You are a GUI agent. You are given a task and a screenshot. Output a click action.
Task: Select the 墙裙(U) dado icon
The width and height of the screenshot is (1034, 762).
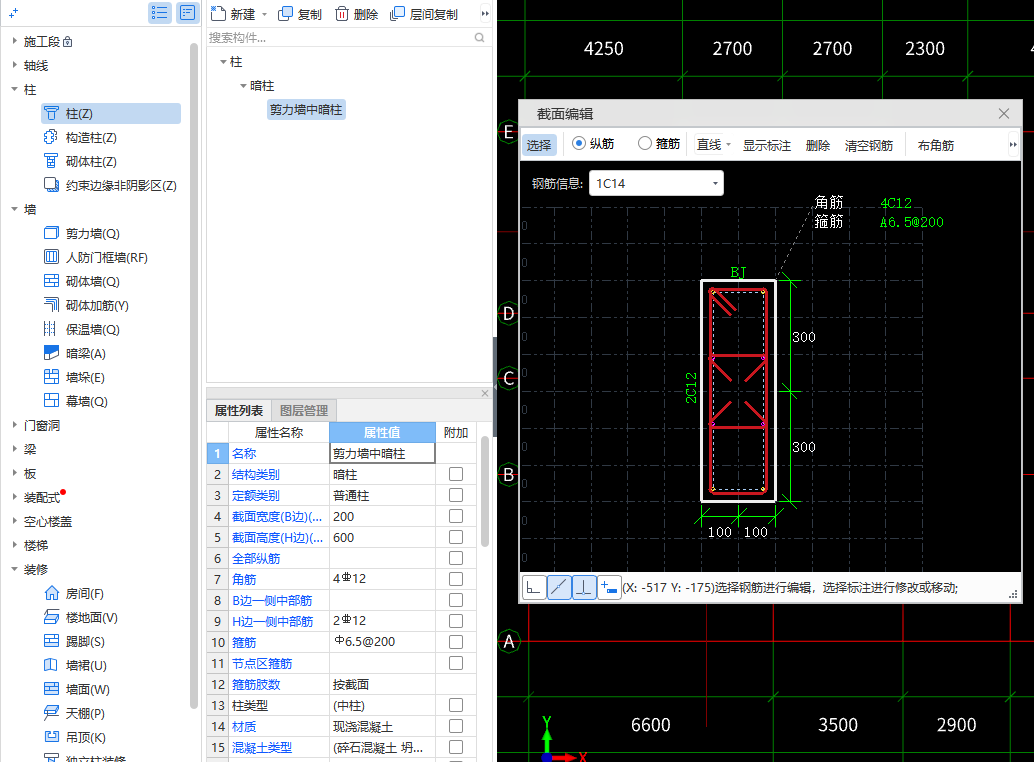[x=51, y=665]
